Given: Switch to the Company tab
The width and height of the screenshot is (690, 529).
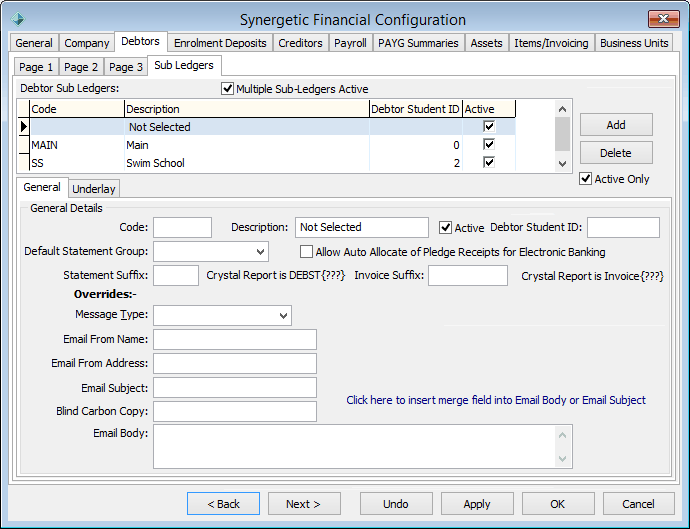Looking at the screenshot, I should click(87, 43).
